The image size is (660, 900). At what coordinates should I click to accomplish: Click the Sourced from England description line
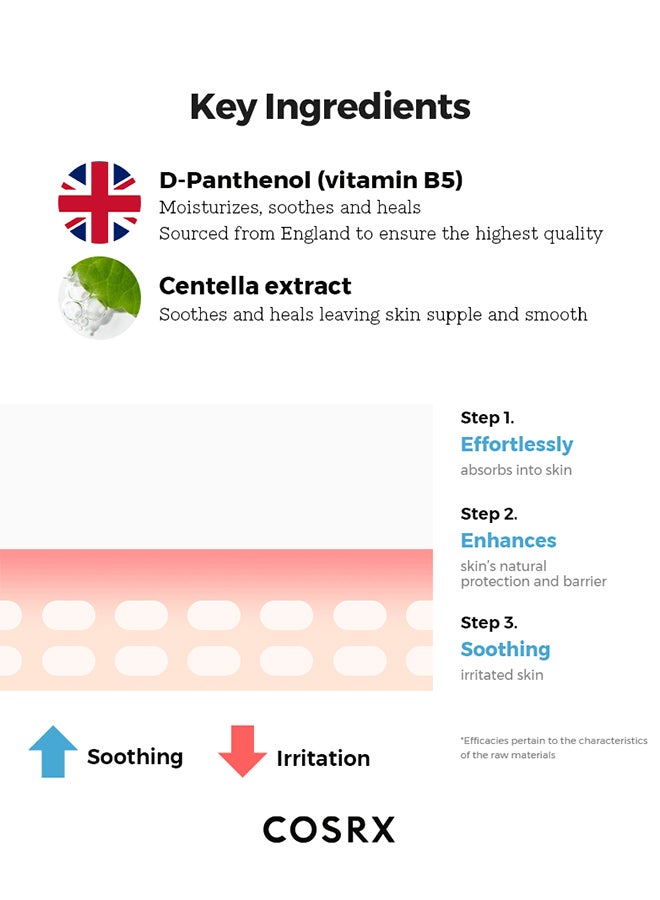click(381, 234)
